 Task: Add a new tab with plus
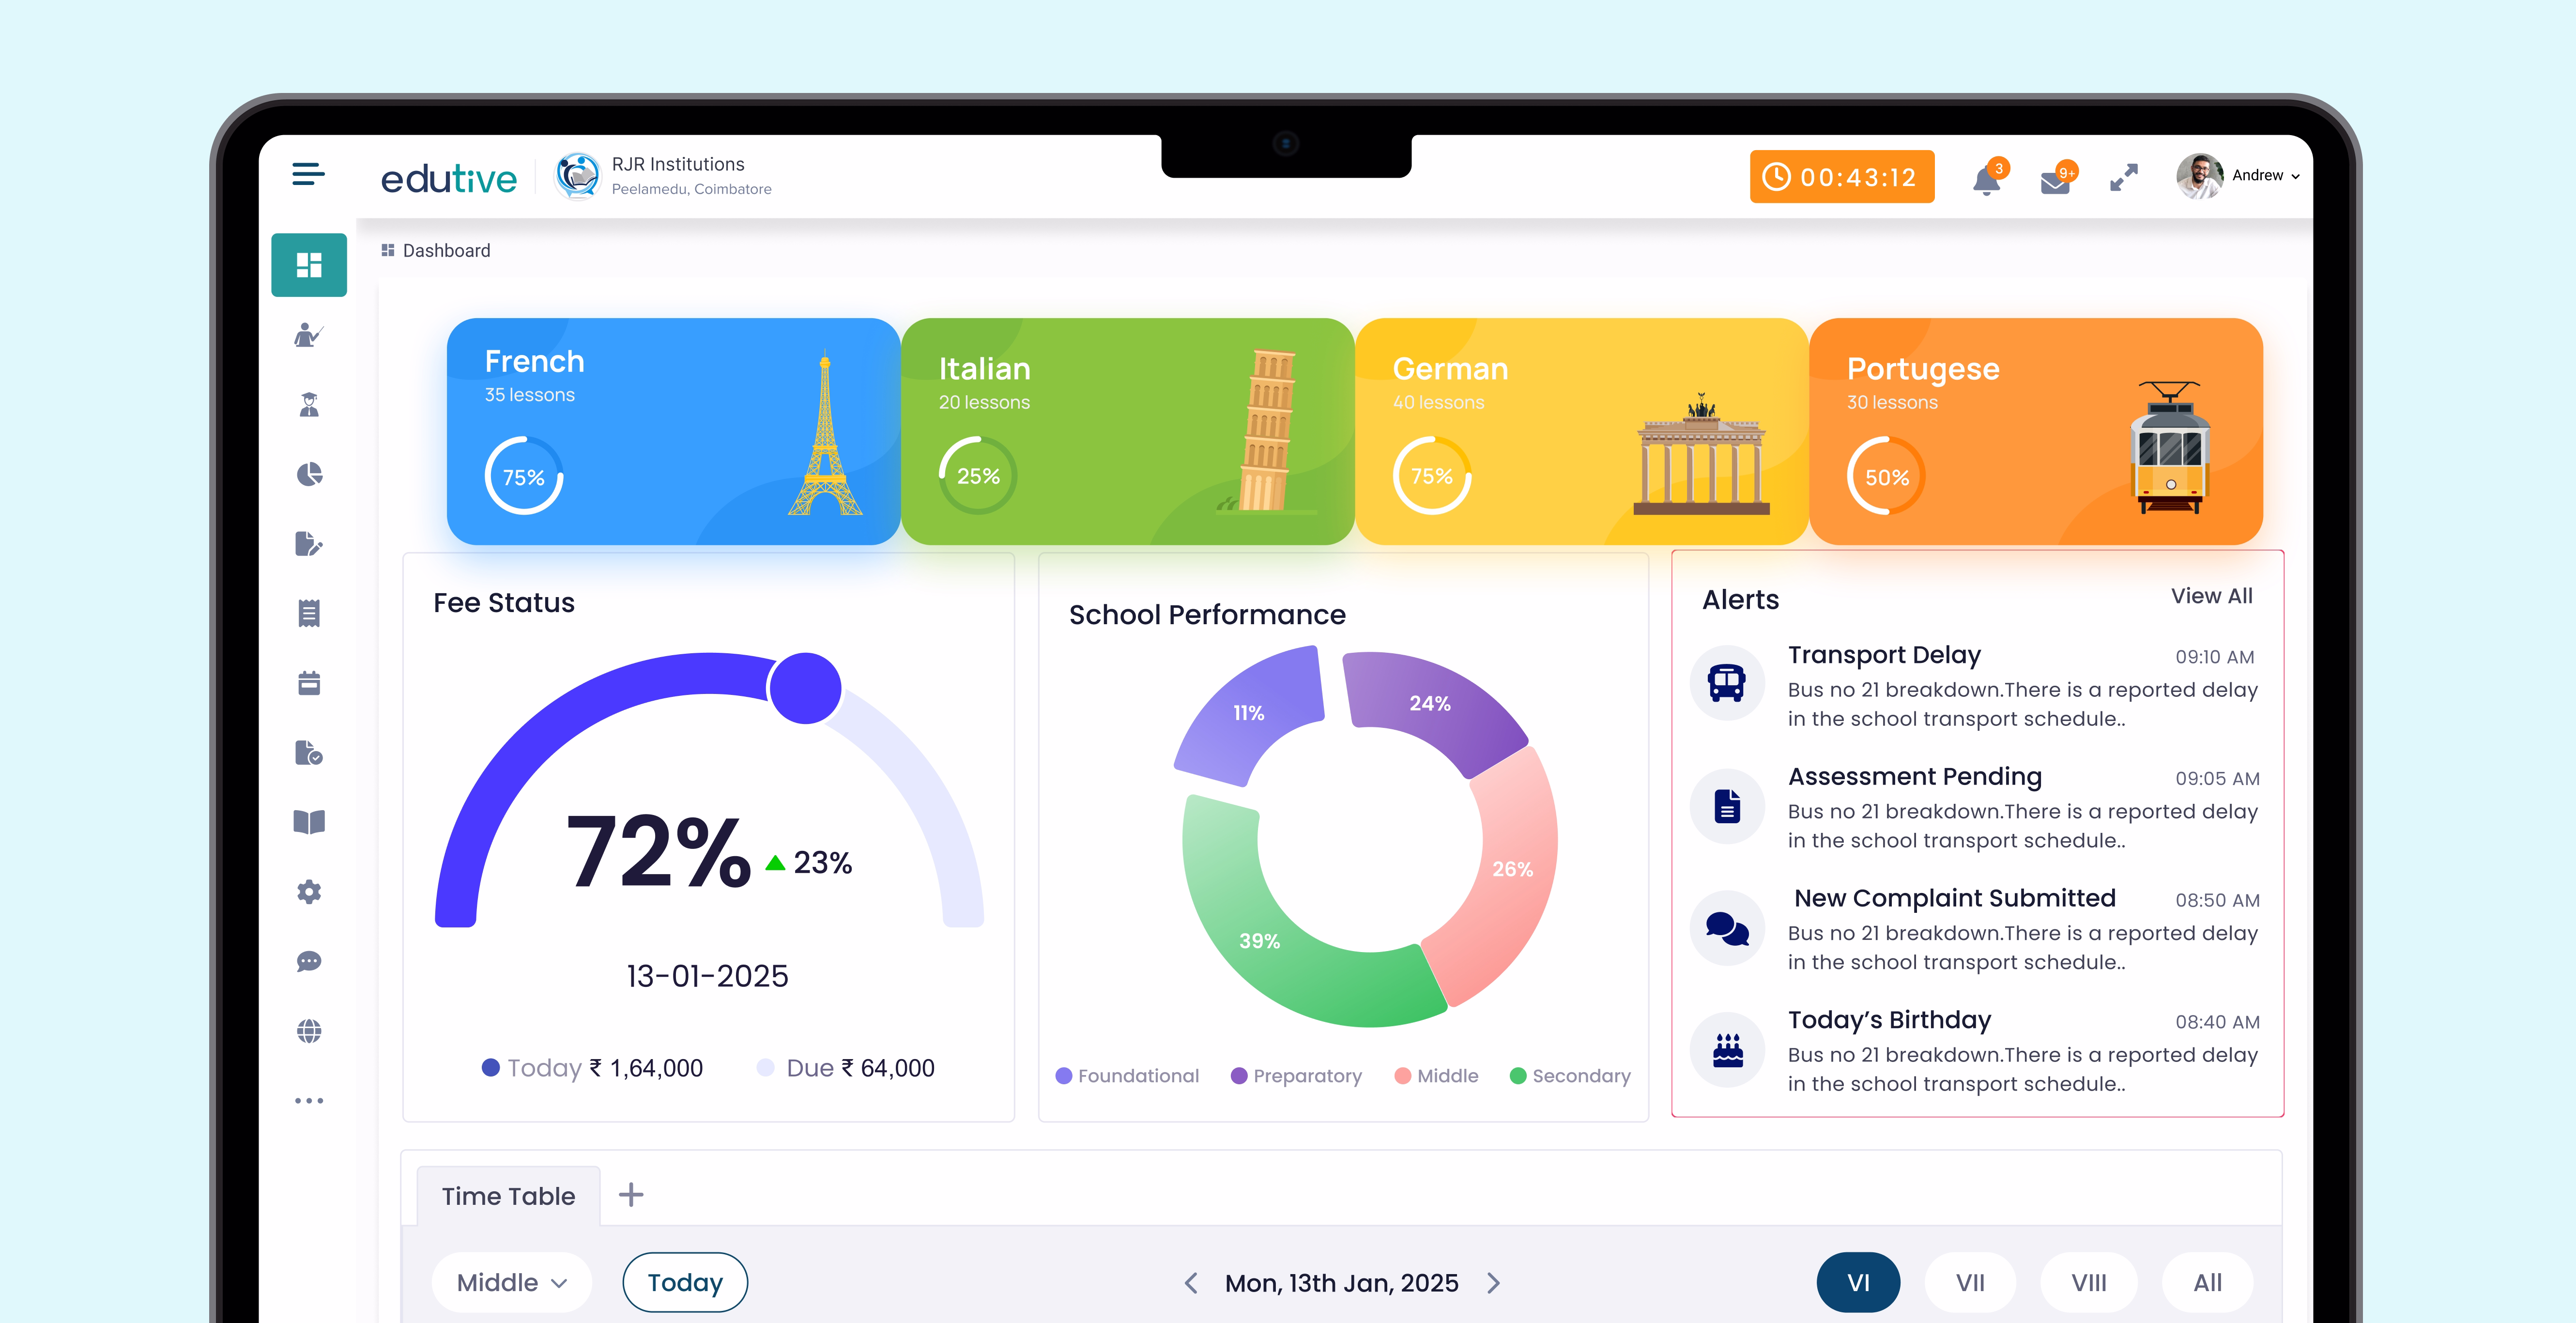click(x=631, y=1194)
